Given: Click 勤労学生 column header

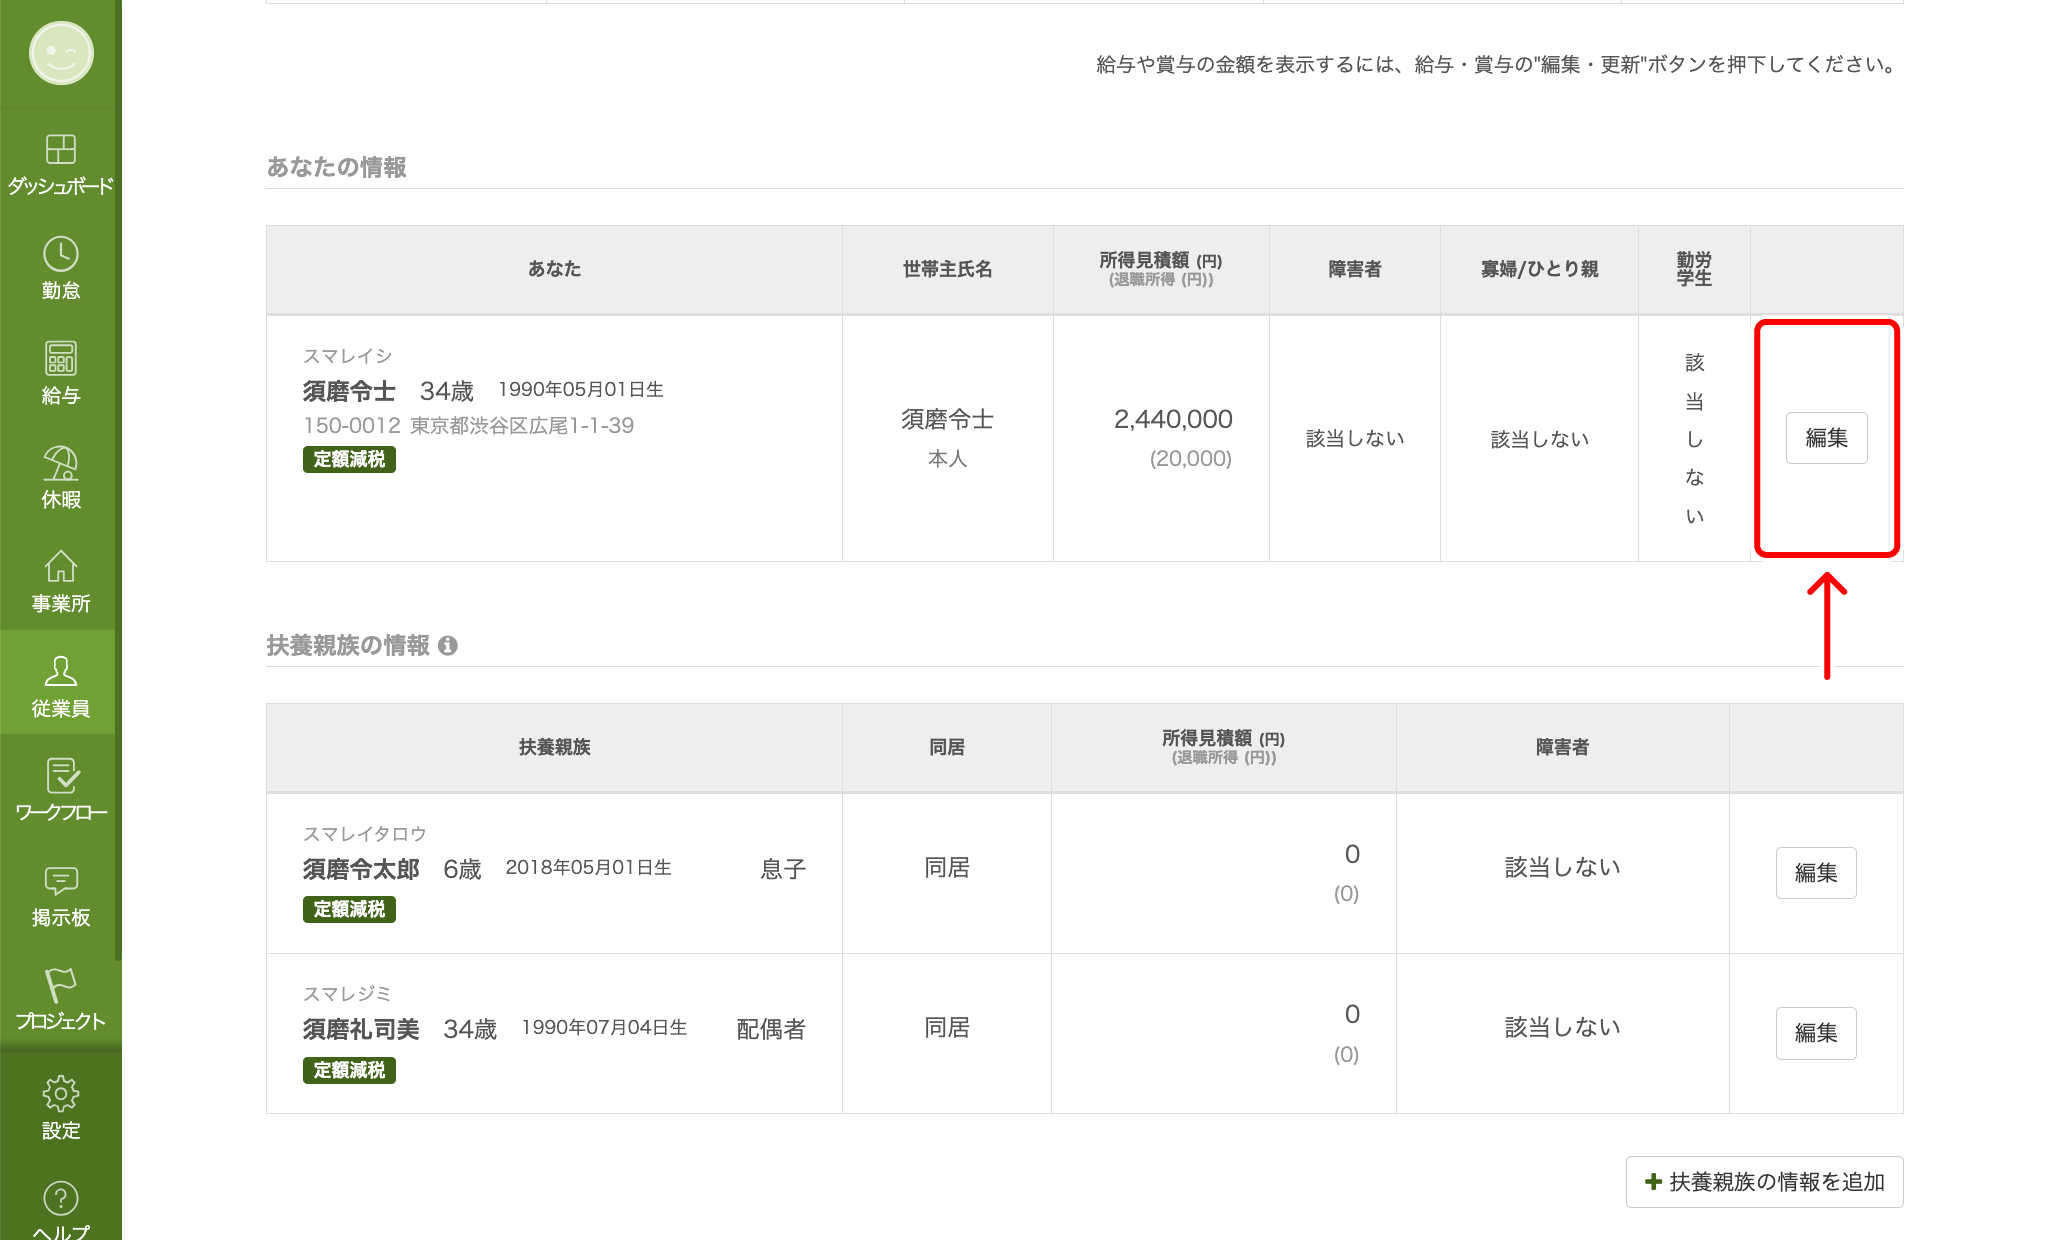Looking at the screenshot, I should pyautogui.click(x=1694, y=269).
